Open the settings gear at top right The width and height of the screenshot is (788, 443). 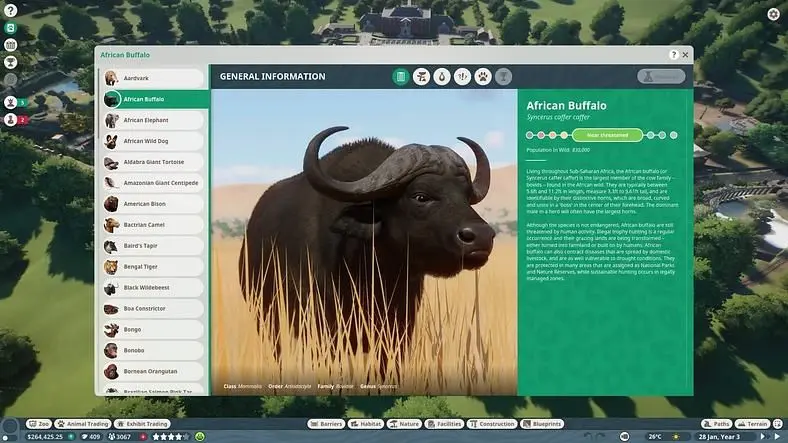coord(773,14)
